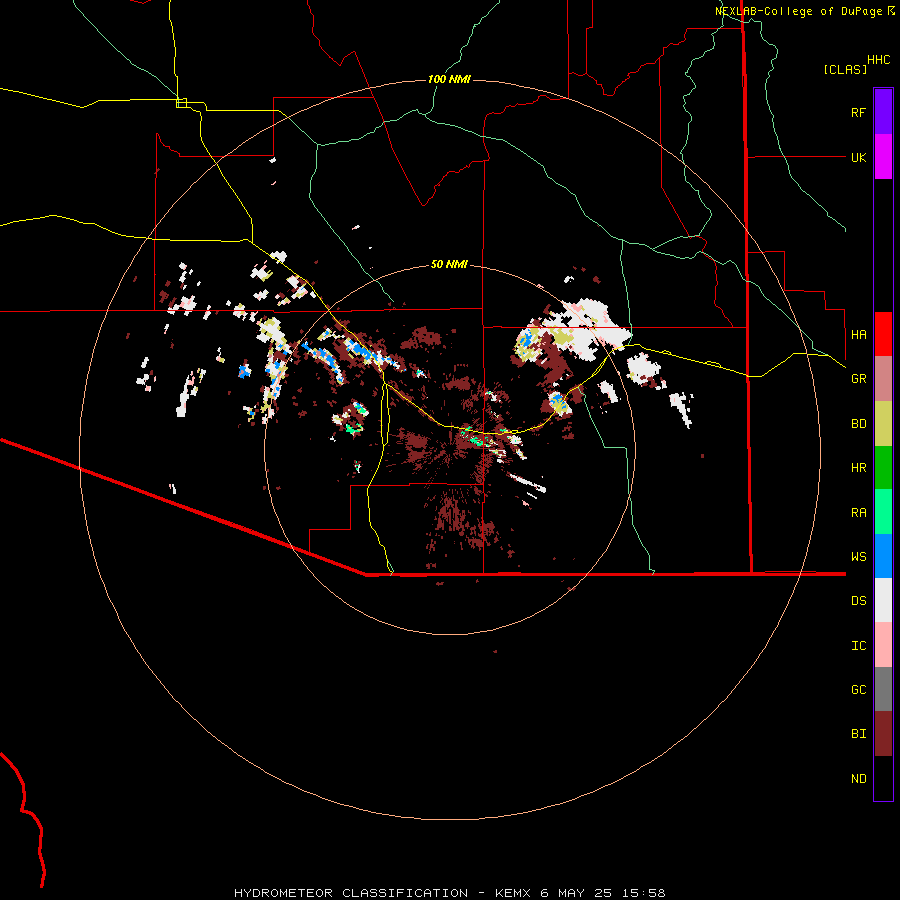The image size is (900, 900).
Task: Click the 50 NMI range ring label
Action: click(x=449, y=264)
